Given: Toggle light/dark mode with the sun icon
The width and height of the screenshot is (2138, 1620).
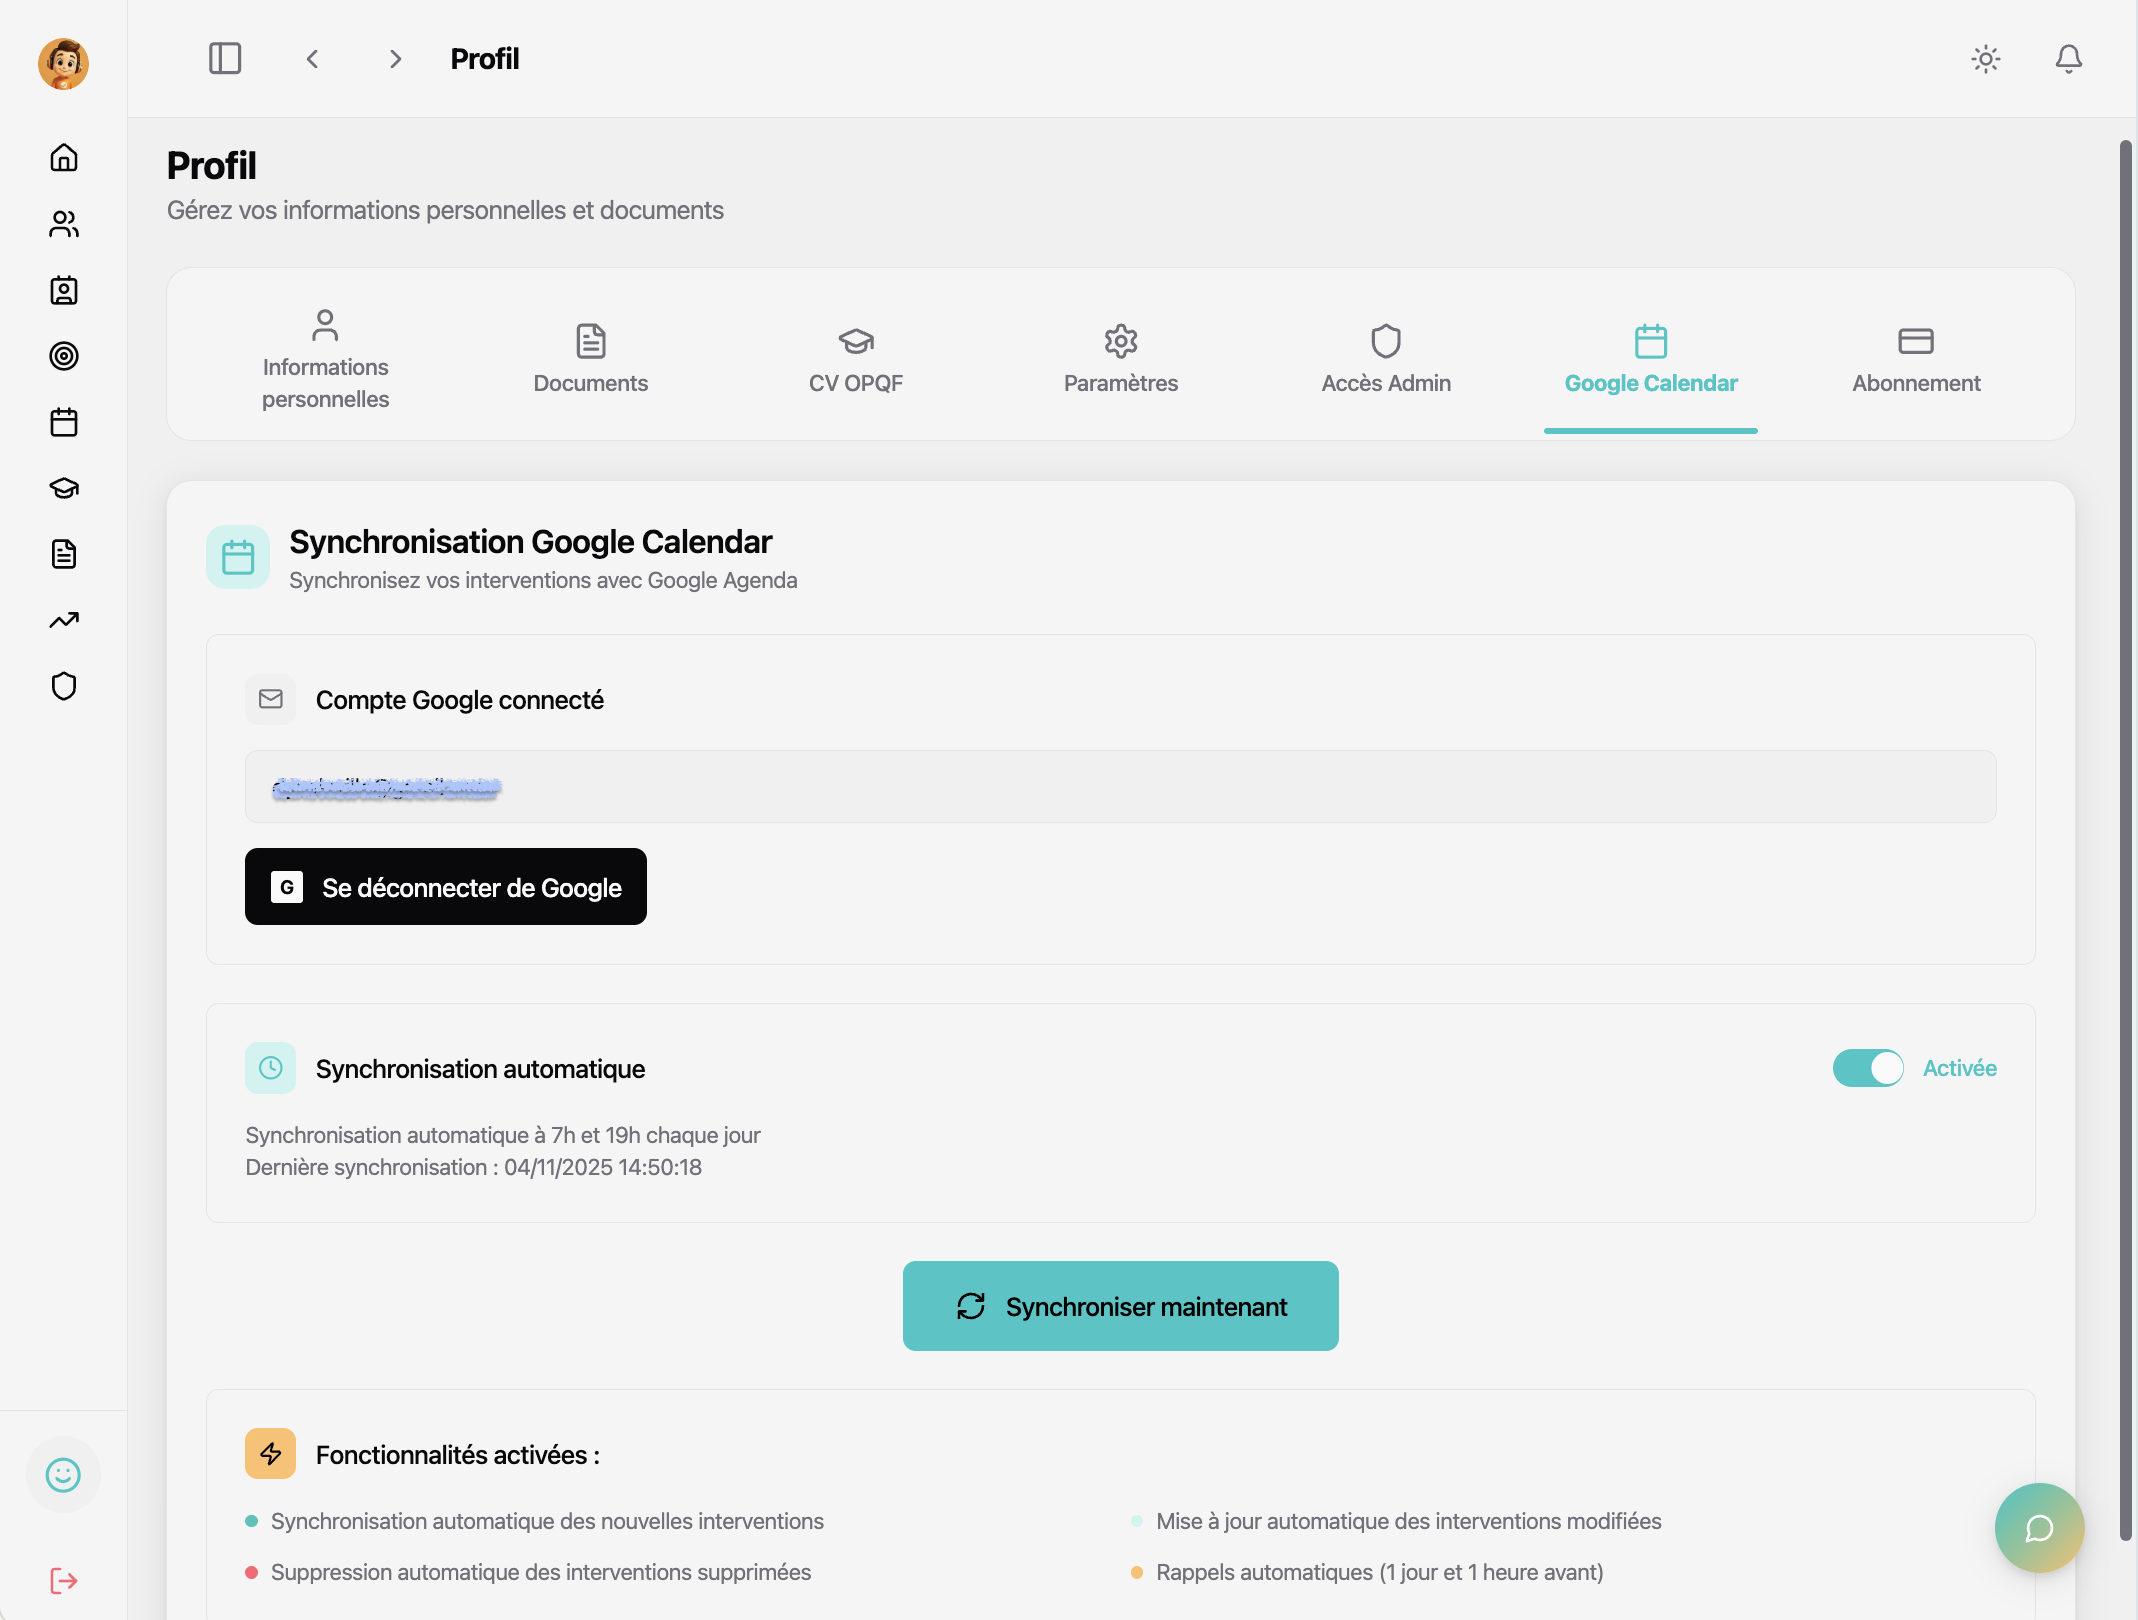Looking at the screenshot, I should point(1985,59).
